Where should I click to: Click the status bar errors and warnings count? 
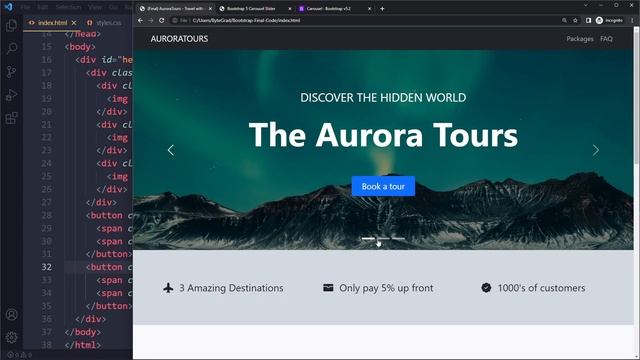[x=20, y=355]
